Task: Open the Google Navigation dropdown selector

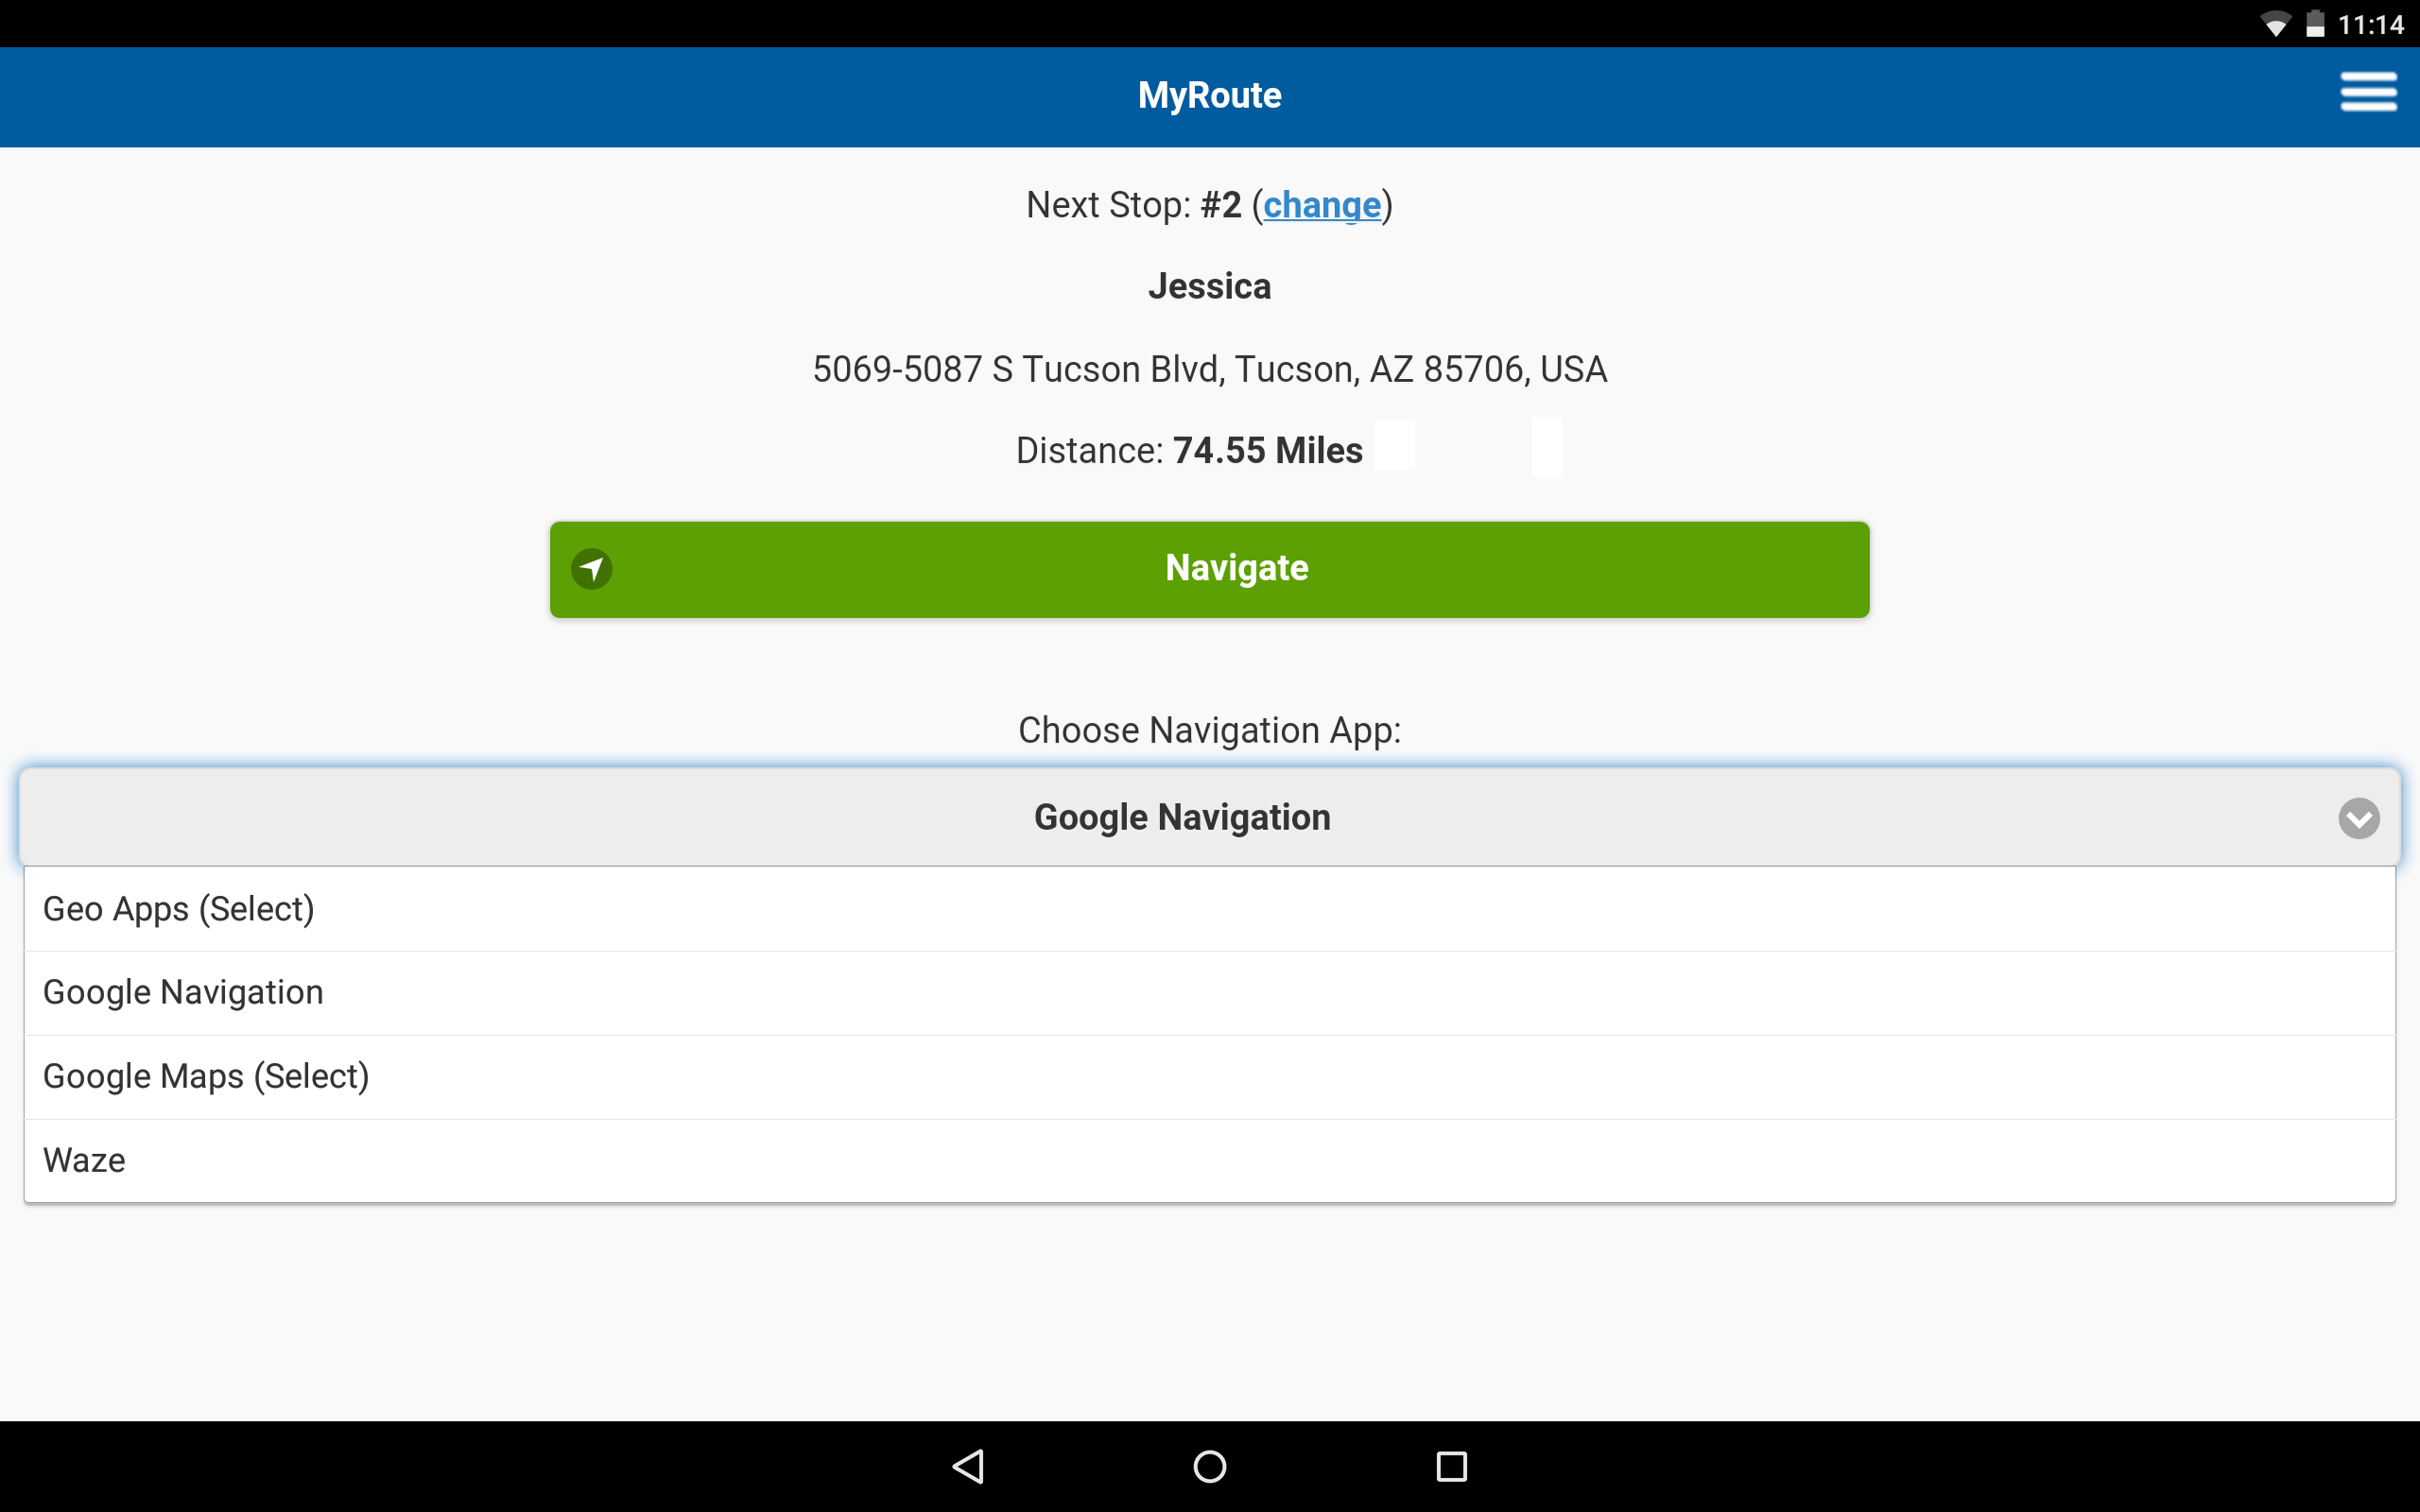Action: point(1209,817)
